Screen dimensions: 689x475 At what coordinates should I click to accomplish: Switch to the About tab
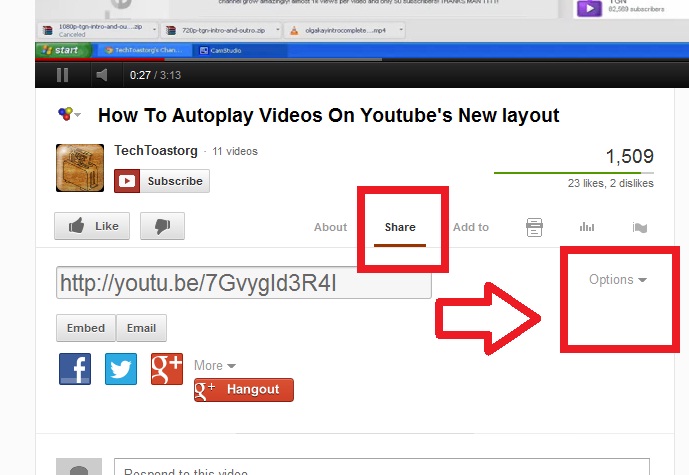click(330, 227)
